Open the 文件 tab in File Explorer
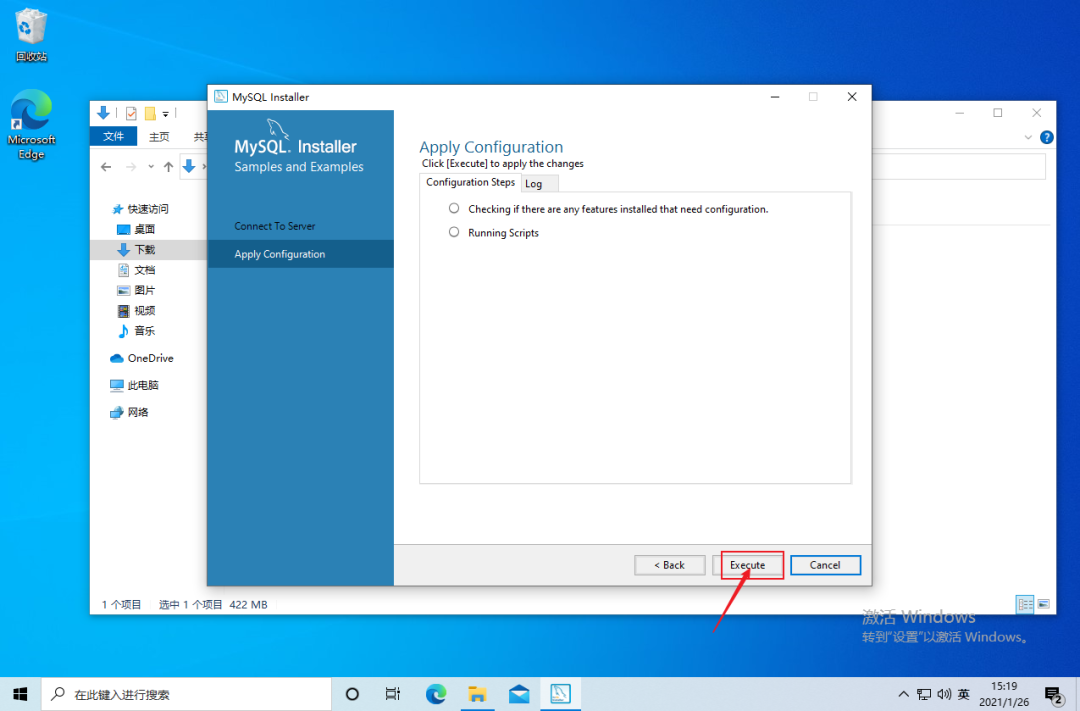 click(x=114, y=136)
